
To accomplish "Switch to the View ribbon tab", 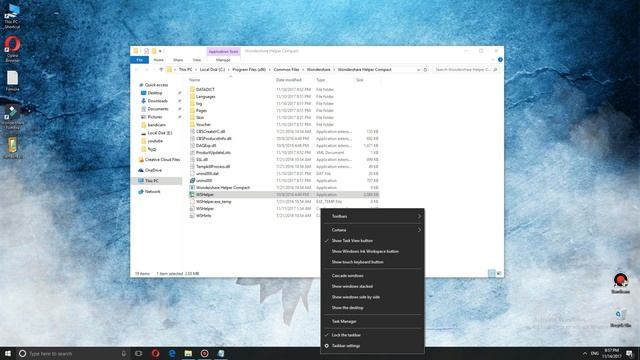I will (197, 60).
